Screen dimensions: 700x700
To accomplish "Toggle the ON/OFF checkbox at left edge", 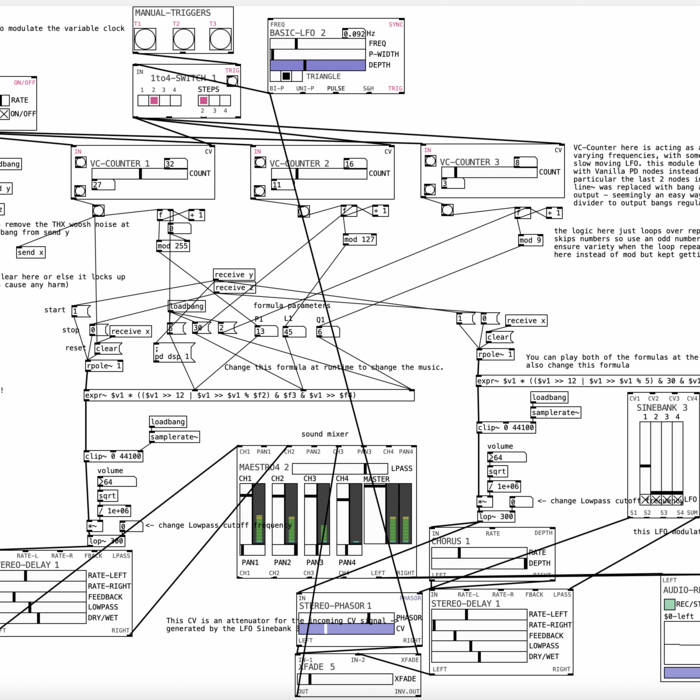I will (5, 114).
